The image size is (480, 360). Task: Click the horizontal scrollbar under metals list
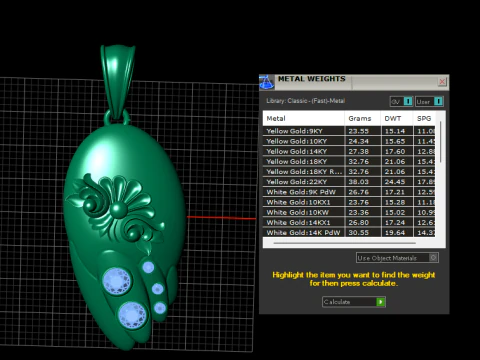(x=344, y=243)
